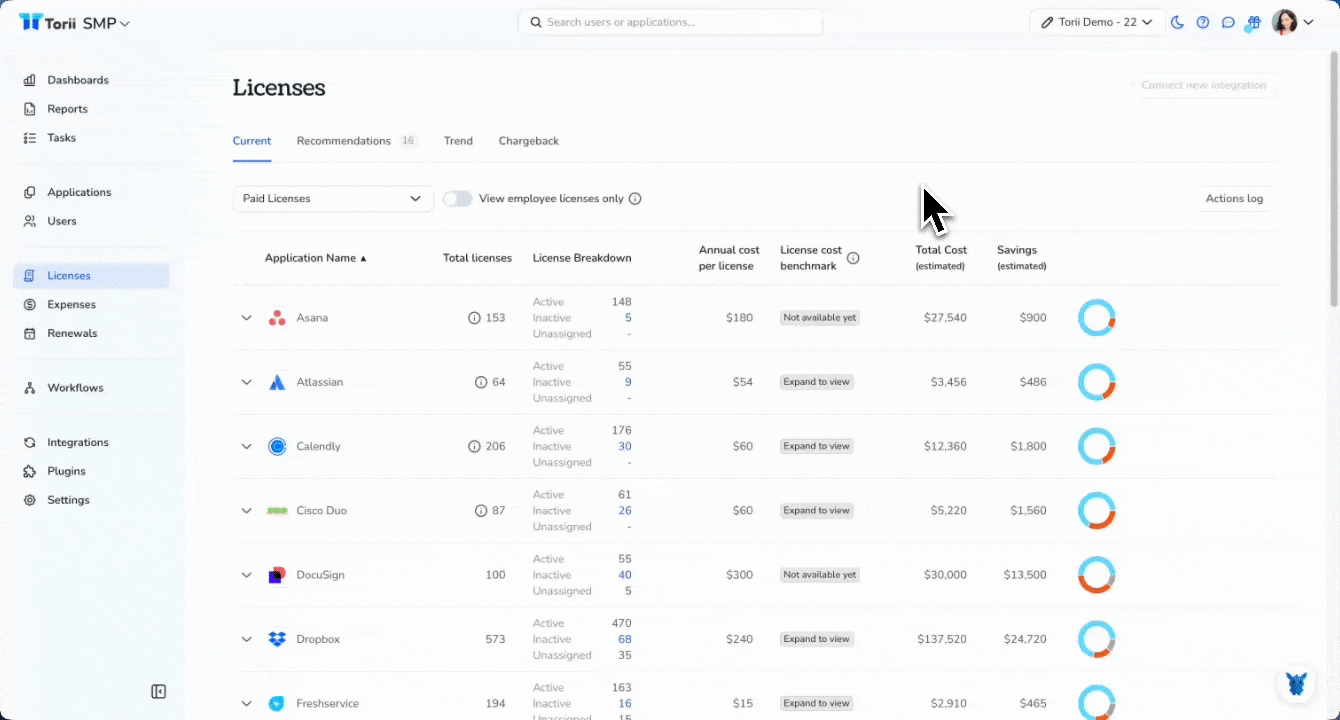Click the DocuSign donut usage chart

coord(1096,575)
